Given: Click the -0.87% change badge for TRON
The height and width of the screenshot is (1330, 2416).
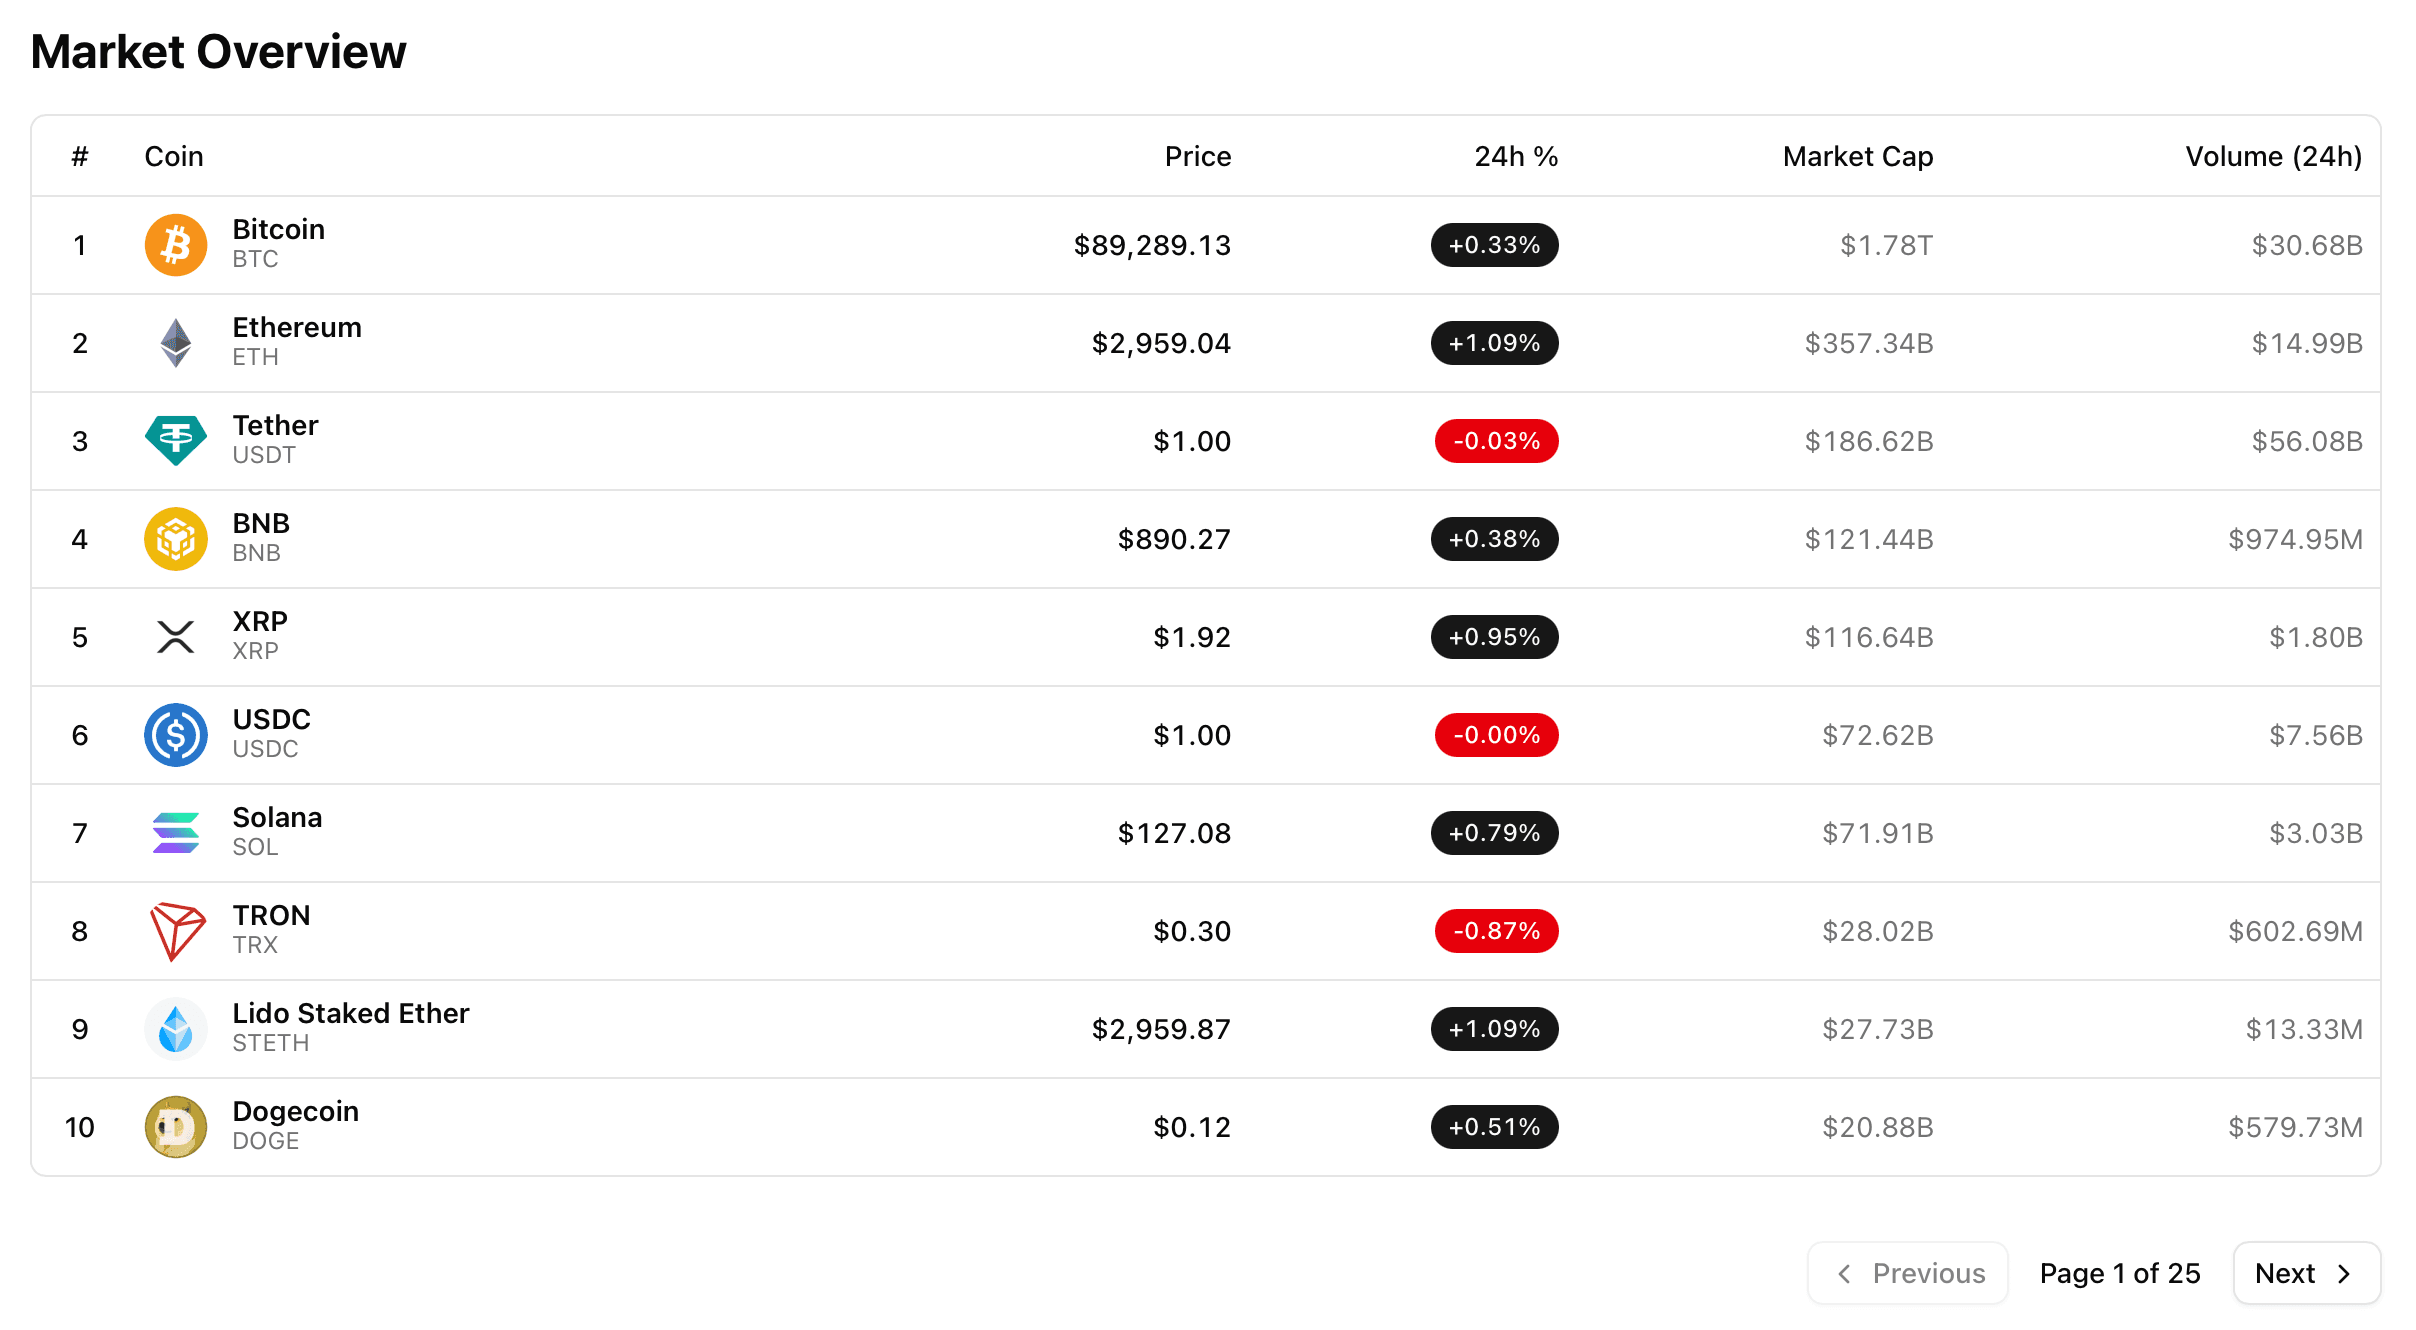Looking at the screenshot, I should (x=1494, y=930).
